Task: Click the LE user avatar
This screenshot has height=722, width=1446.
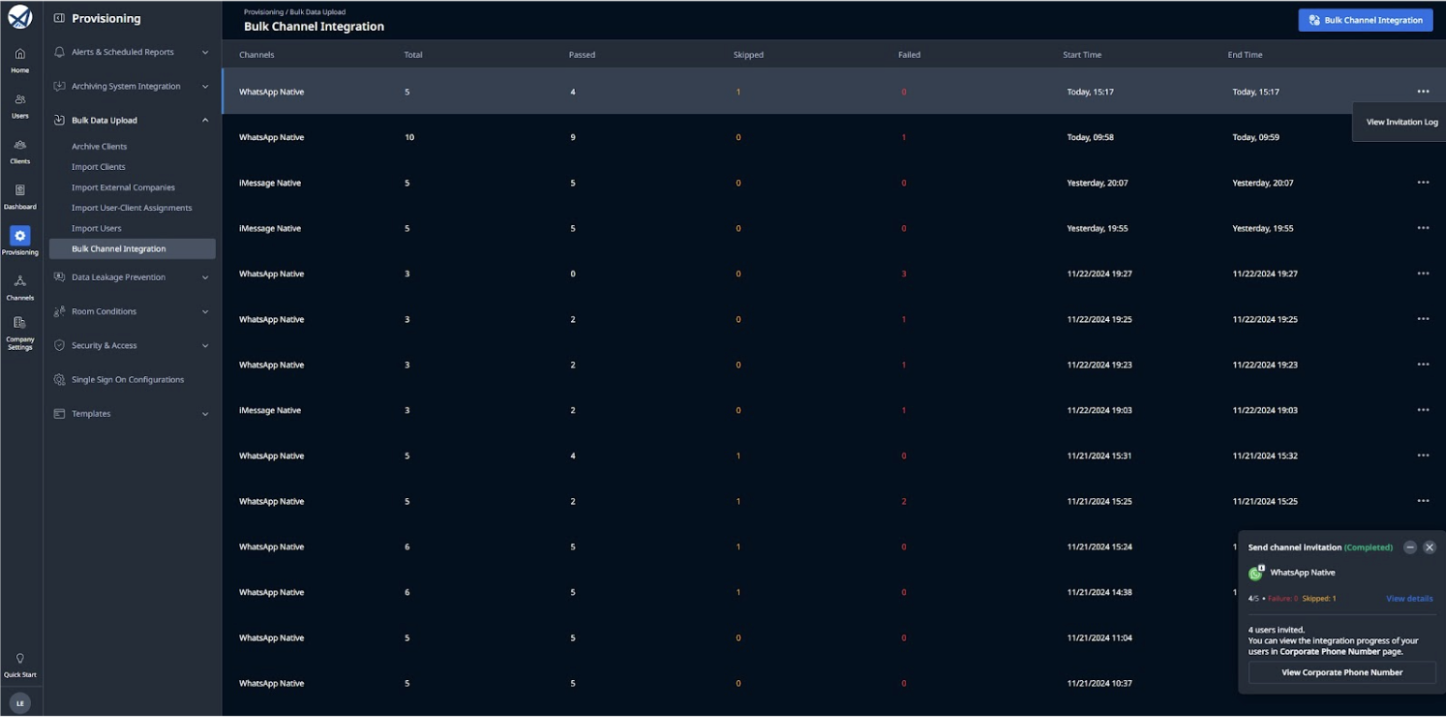Action: click(x=20, y=704)
